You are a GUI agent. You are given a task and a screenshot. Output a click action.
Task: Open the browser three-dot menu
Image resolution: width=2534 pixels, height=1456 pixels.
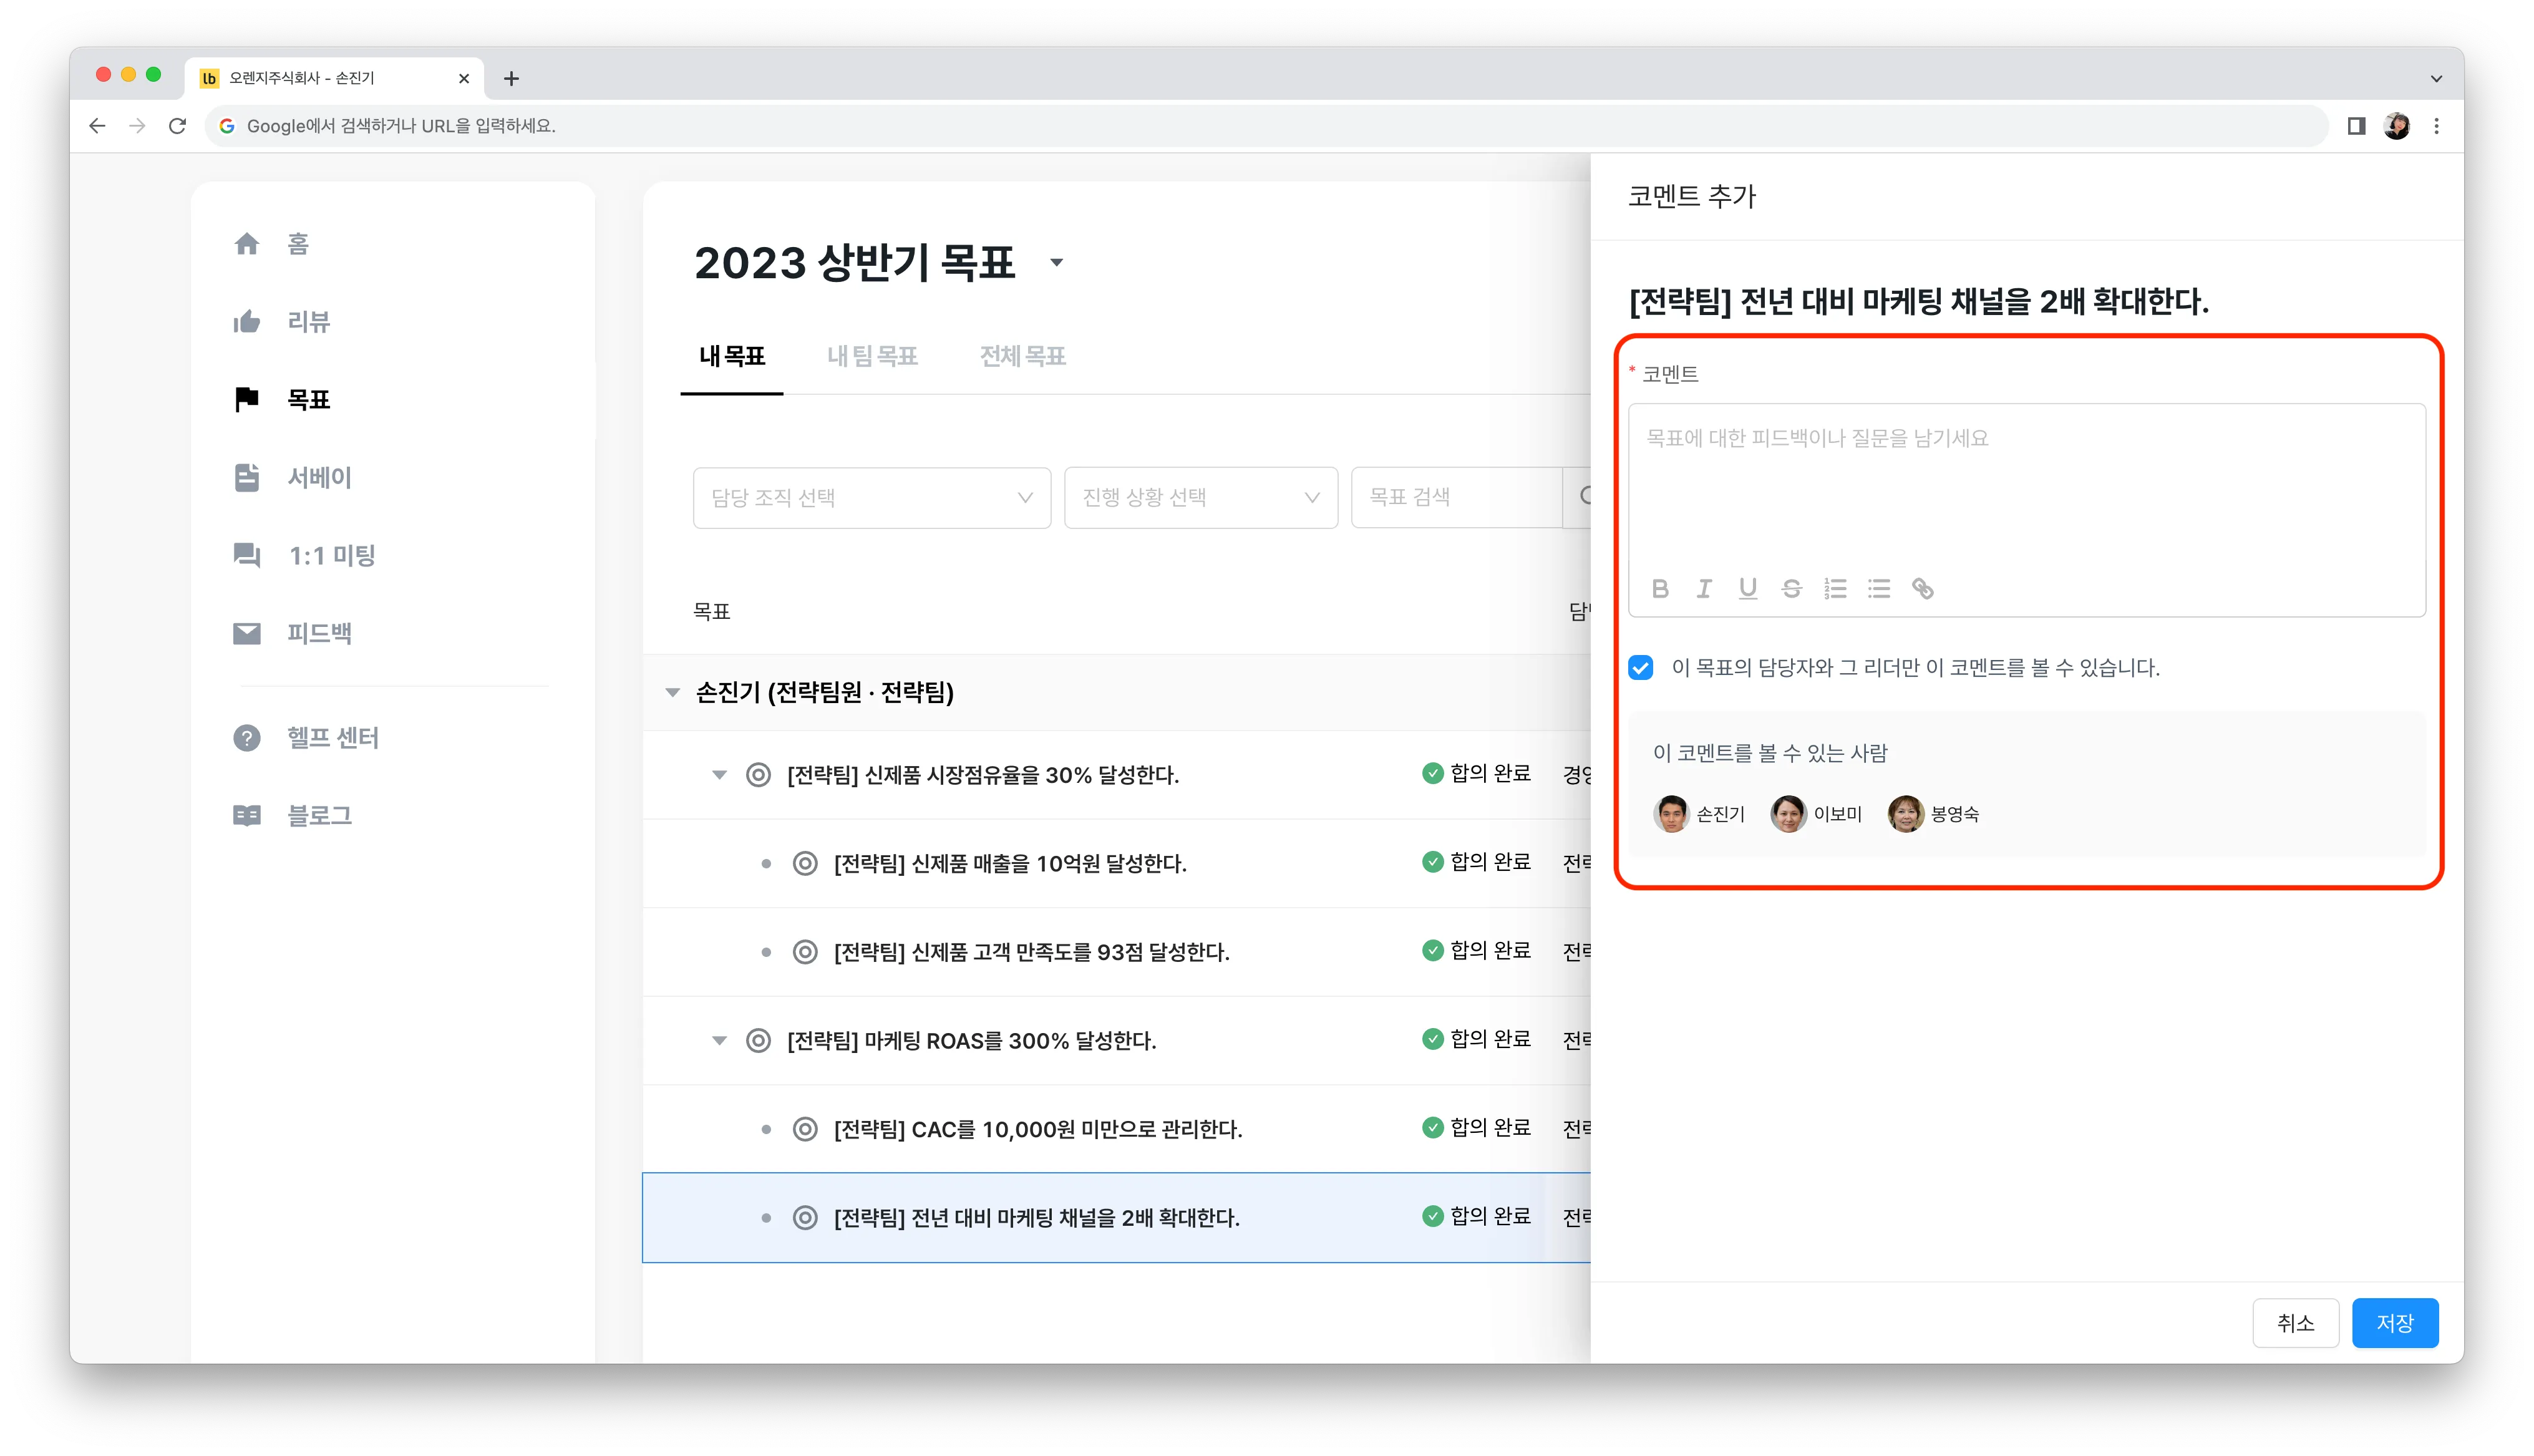coord(2437,126)
